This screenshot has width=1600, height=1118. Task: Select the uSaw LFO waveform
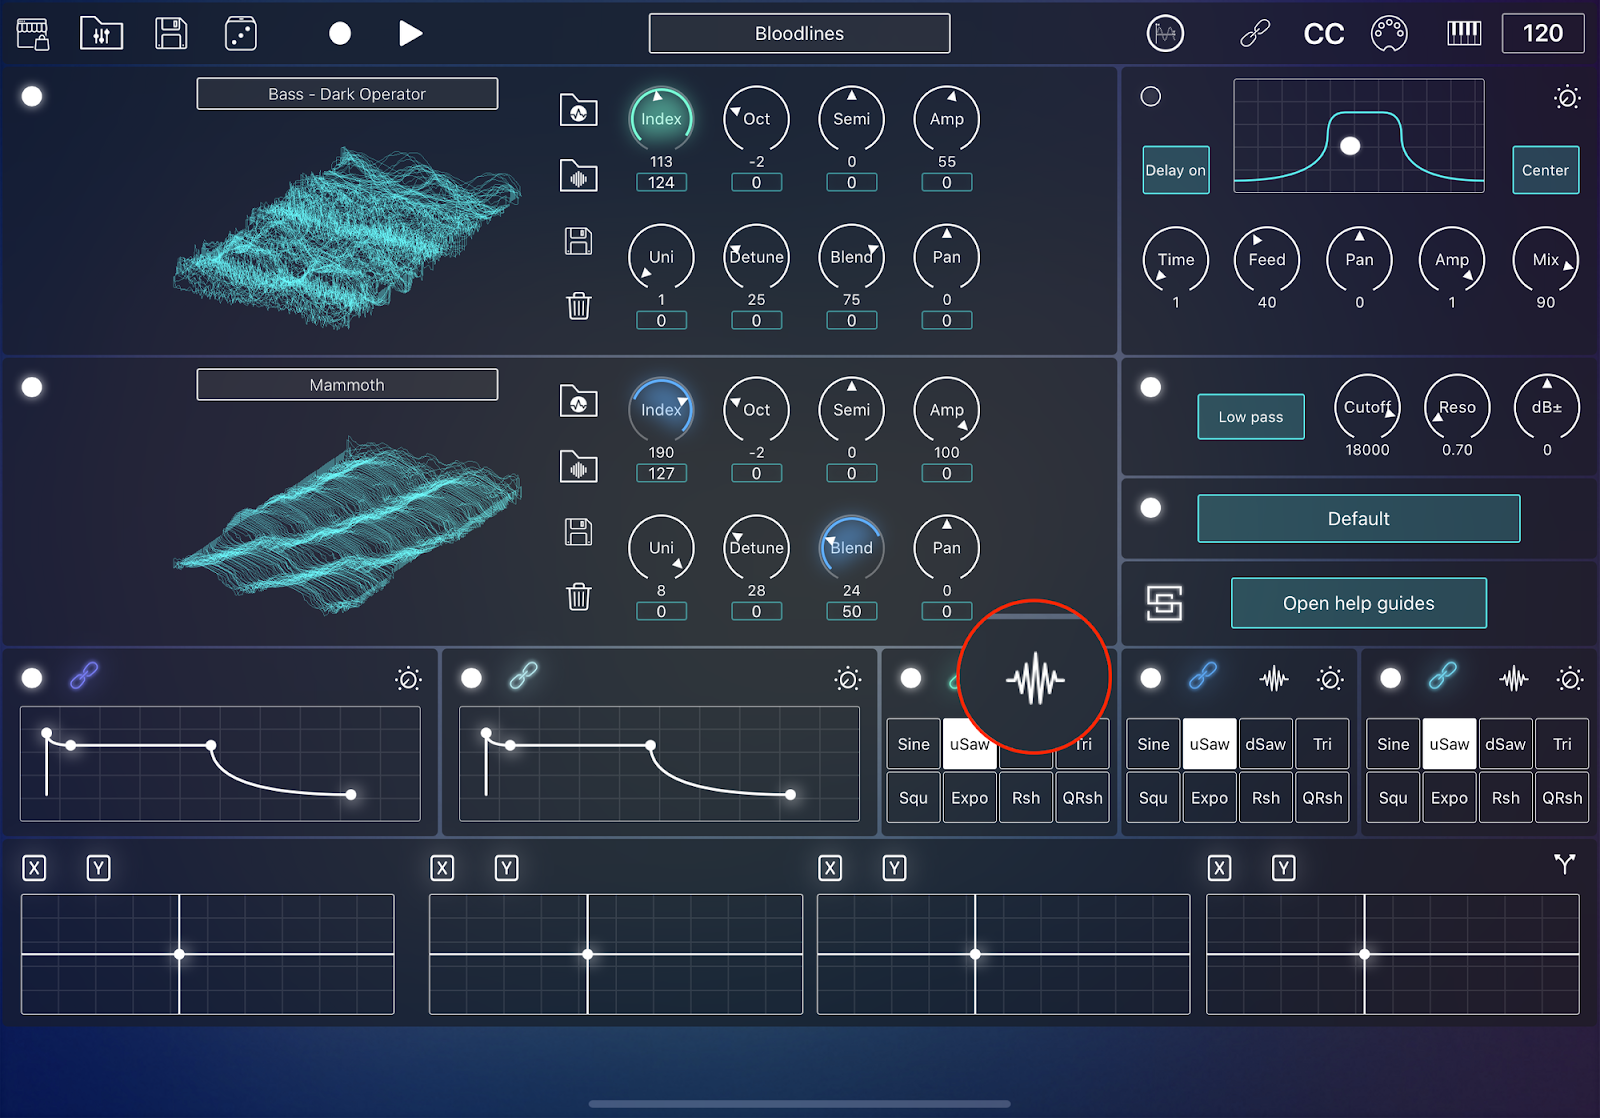pos(969,744)
